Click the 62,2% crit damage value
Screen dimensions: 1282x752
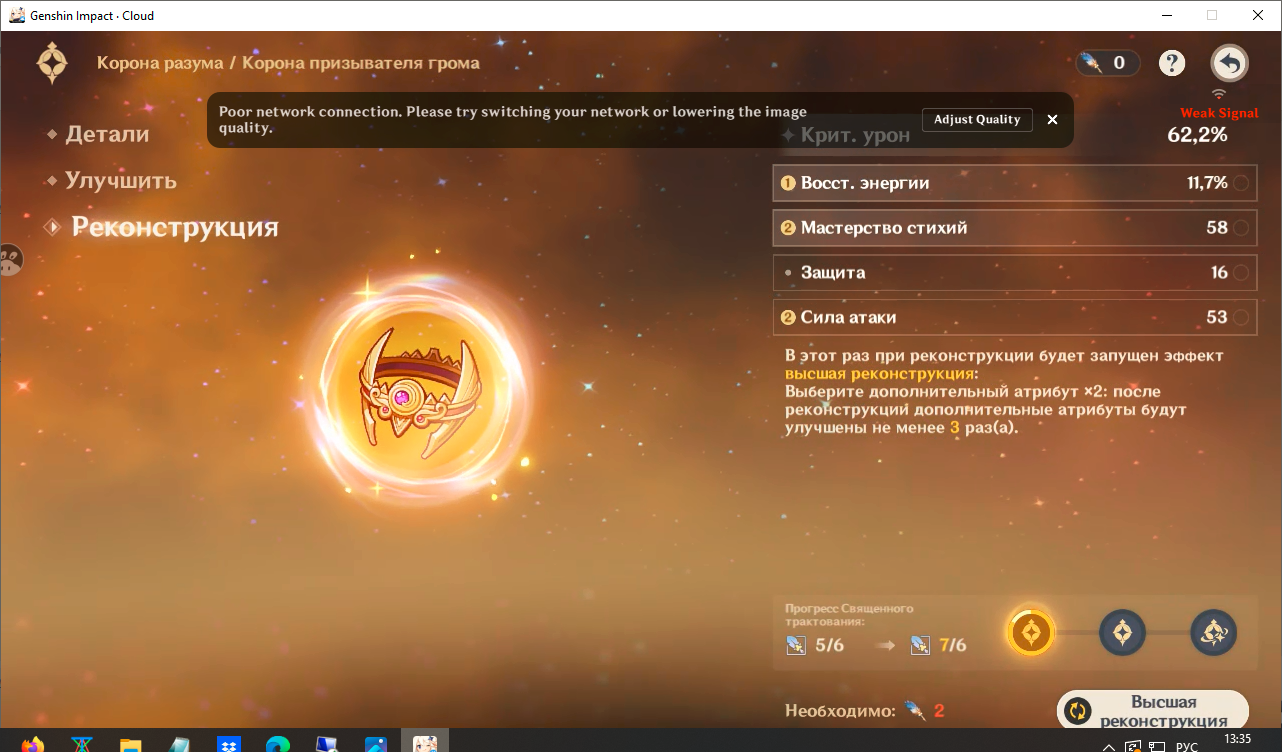pos(1197,134)
